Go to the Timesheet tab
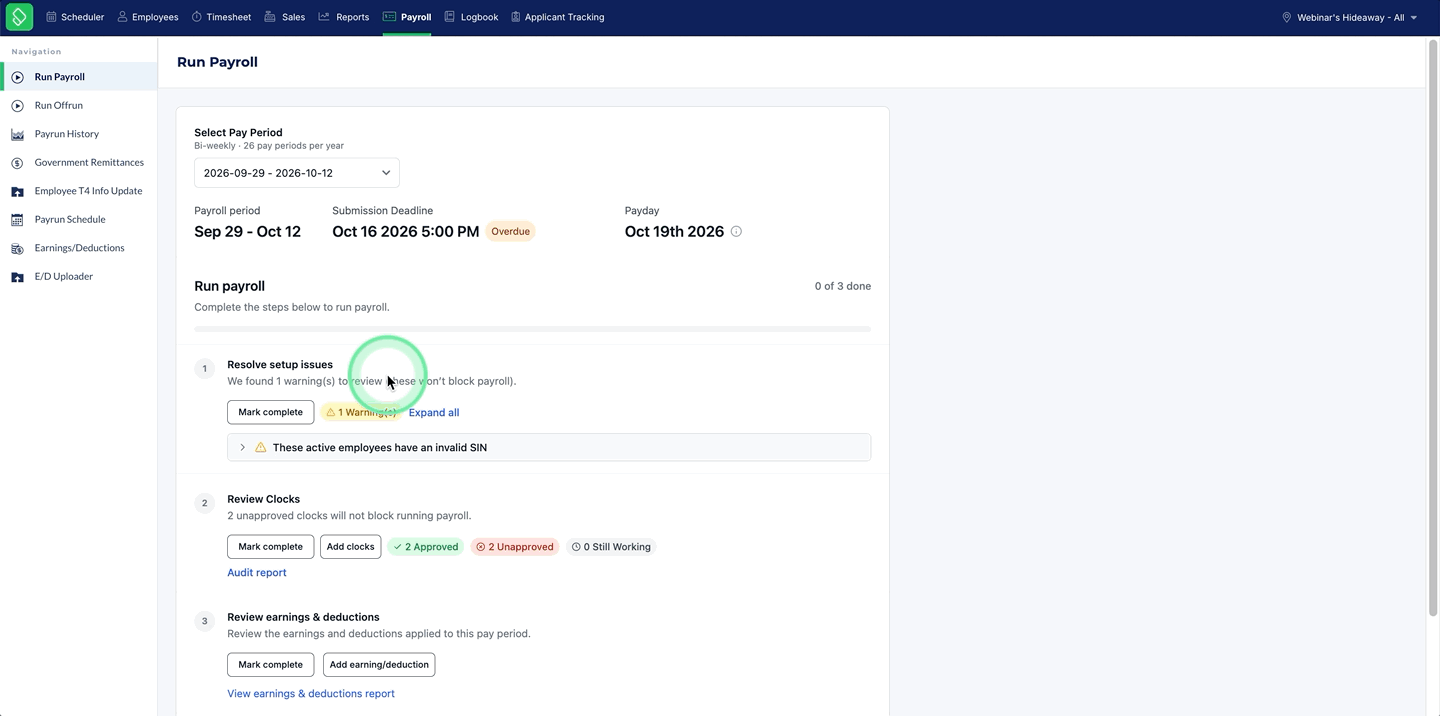This screenshot has height=716, width=1440. pyautogui.click(x=221, y=17)
